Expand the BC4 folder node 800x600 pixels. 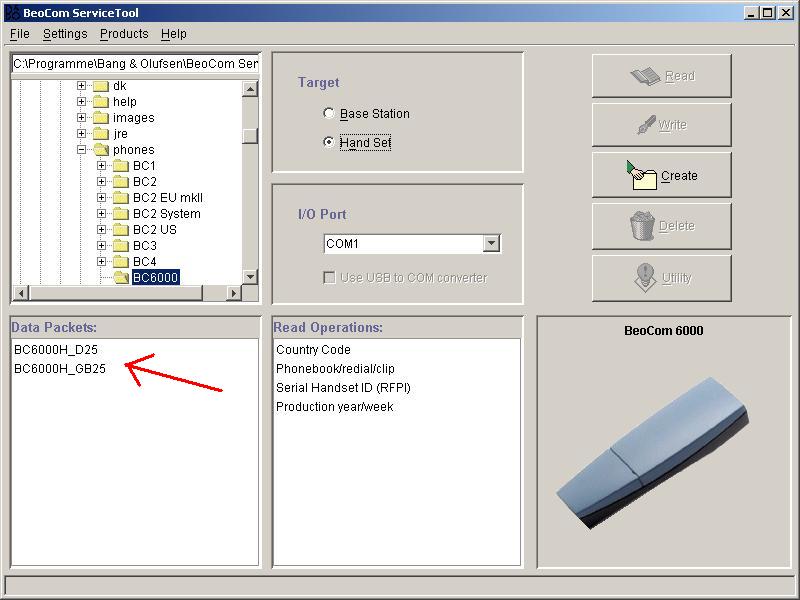click(x=101, y=261)
